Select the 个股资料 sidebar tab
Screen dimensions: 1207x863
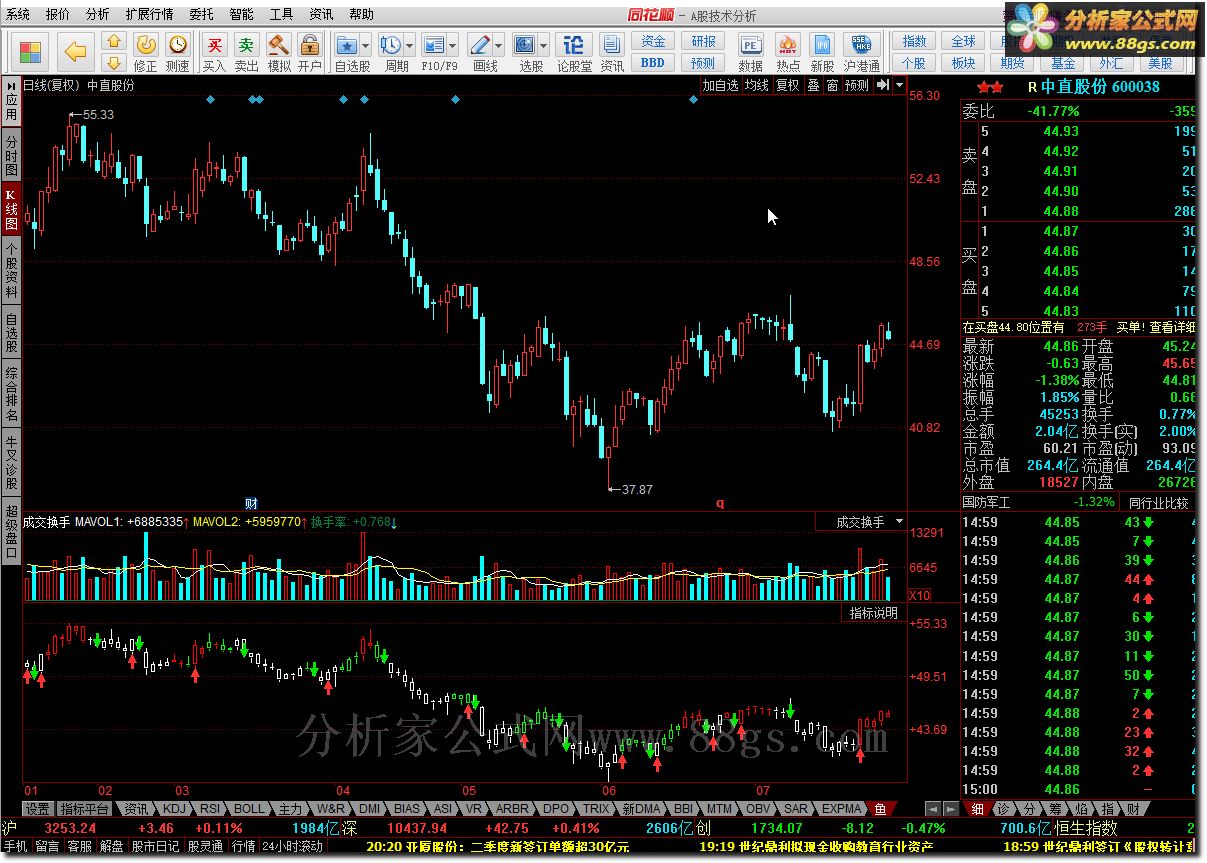(11, 271)
